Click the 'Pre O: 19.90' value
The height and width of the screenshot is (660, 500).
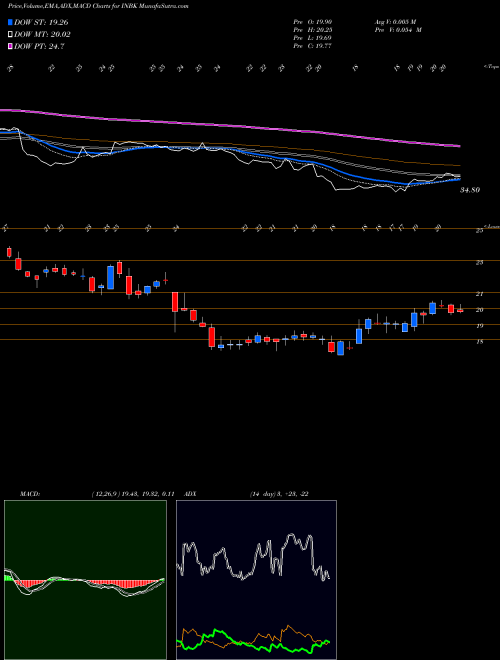(313, 22)
